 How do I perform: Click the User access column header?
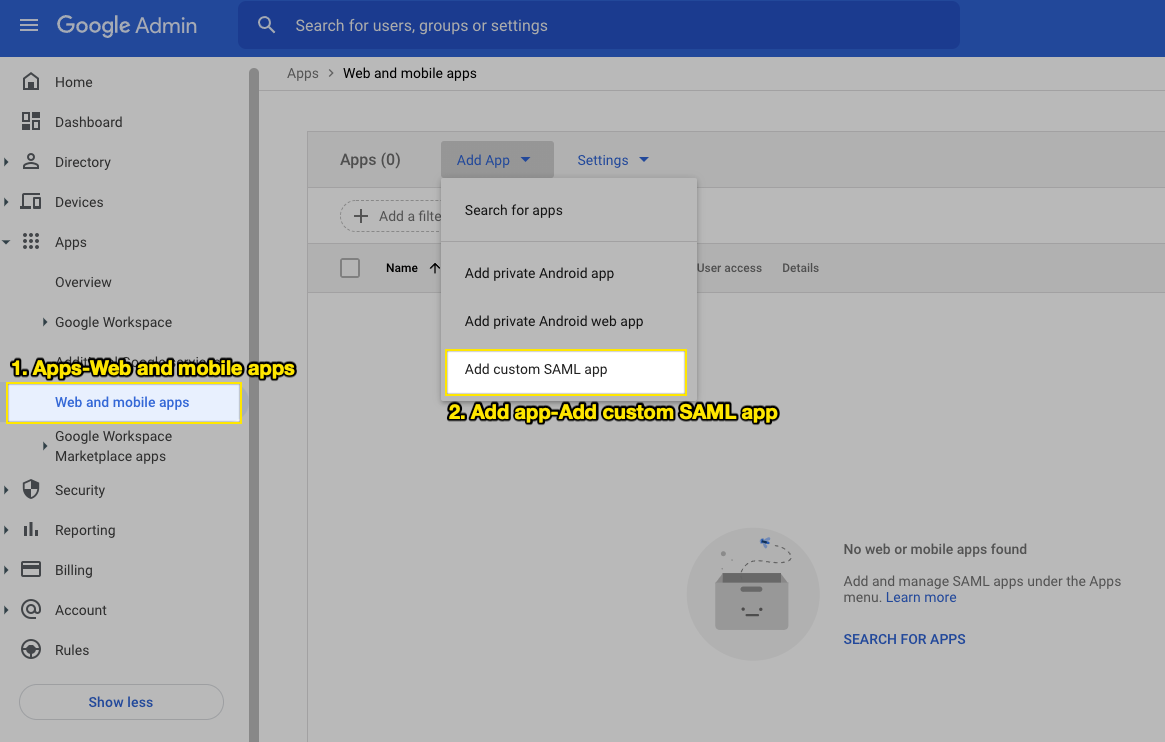point(729,268)
